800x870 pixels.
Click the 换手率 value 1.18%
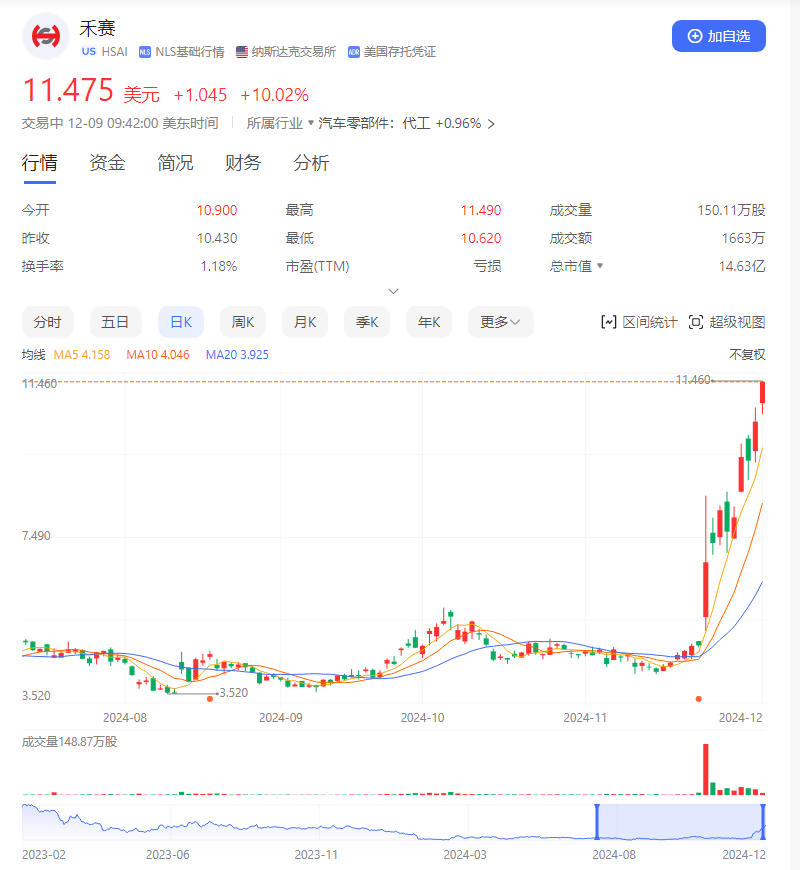coord(219,266)
